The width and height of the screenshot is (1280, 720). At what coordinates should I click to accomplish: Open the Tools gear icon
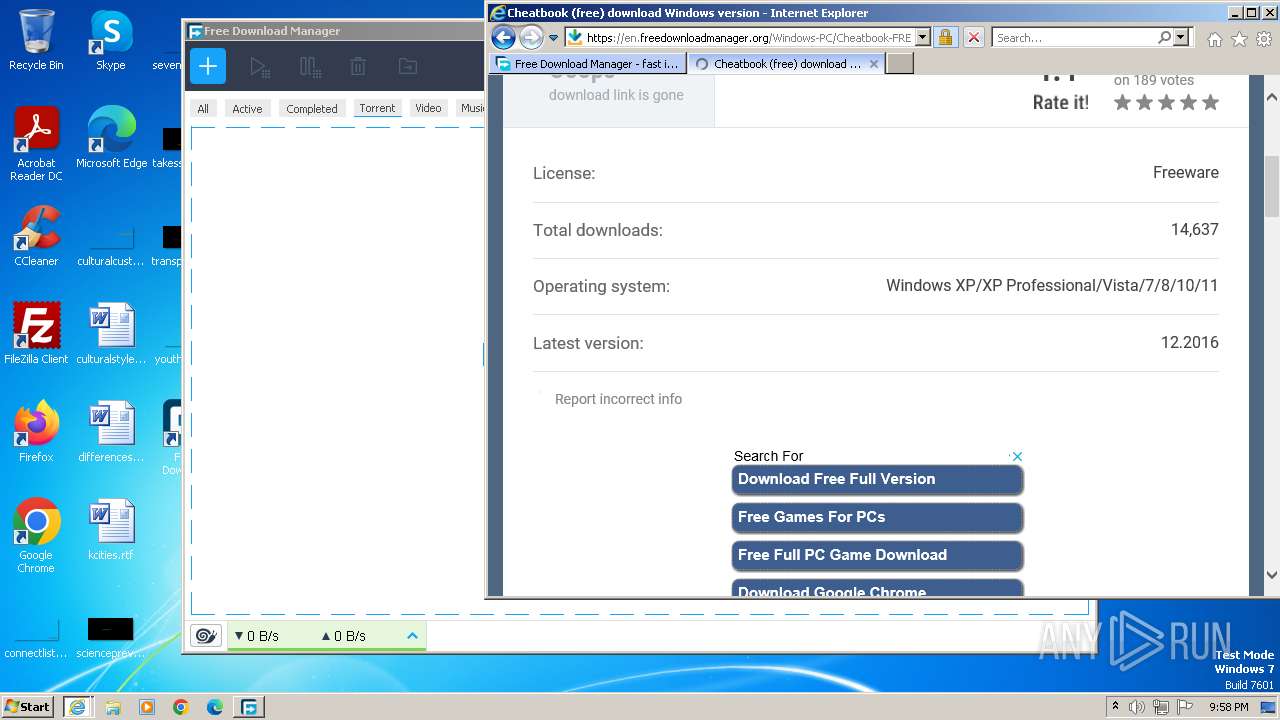pos(1264,39)
